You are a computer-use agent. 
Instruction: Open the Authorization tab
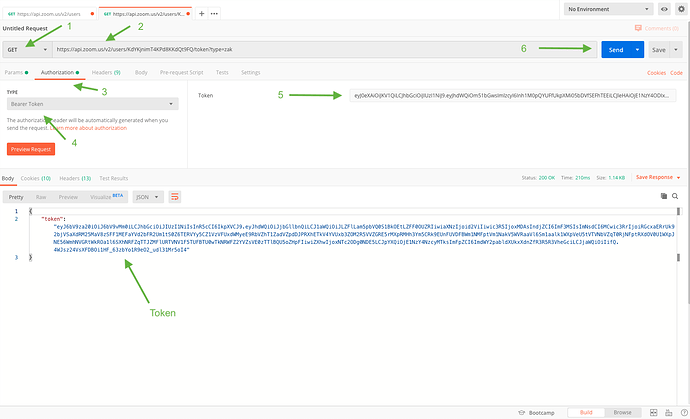point(60,72)
